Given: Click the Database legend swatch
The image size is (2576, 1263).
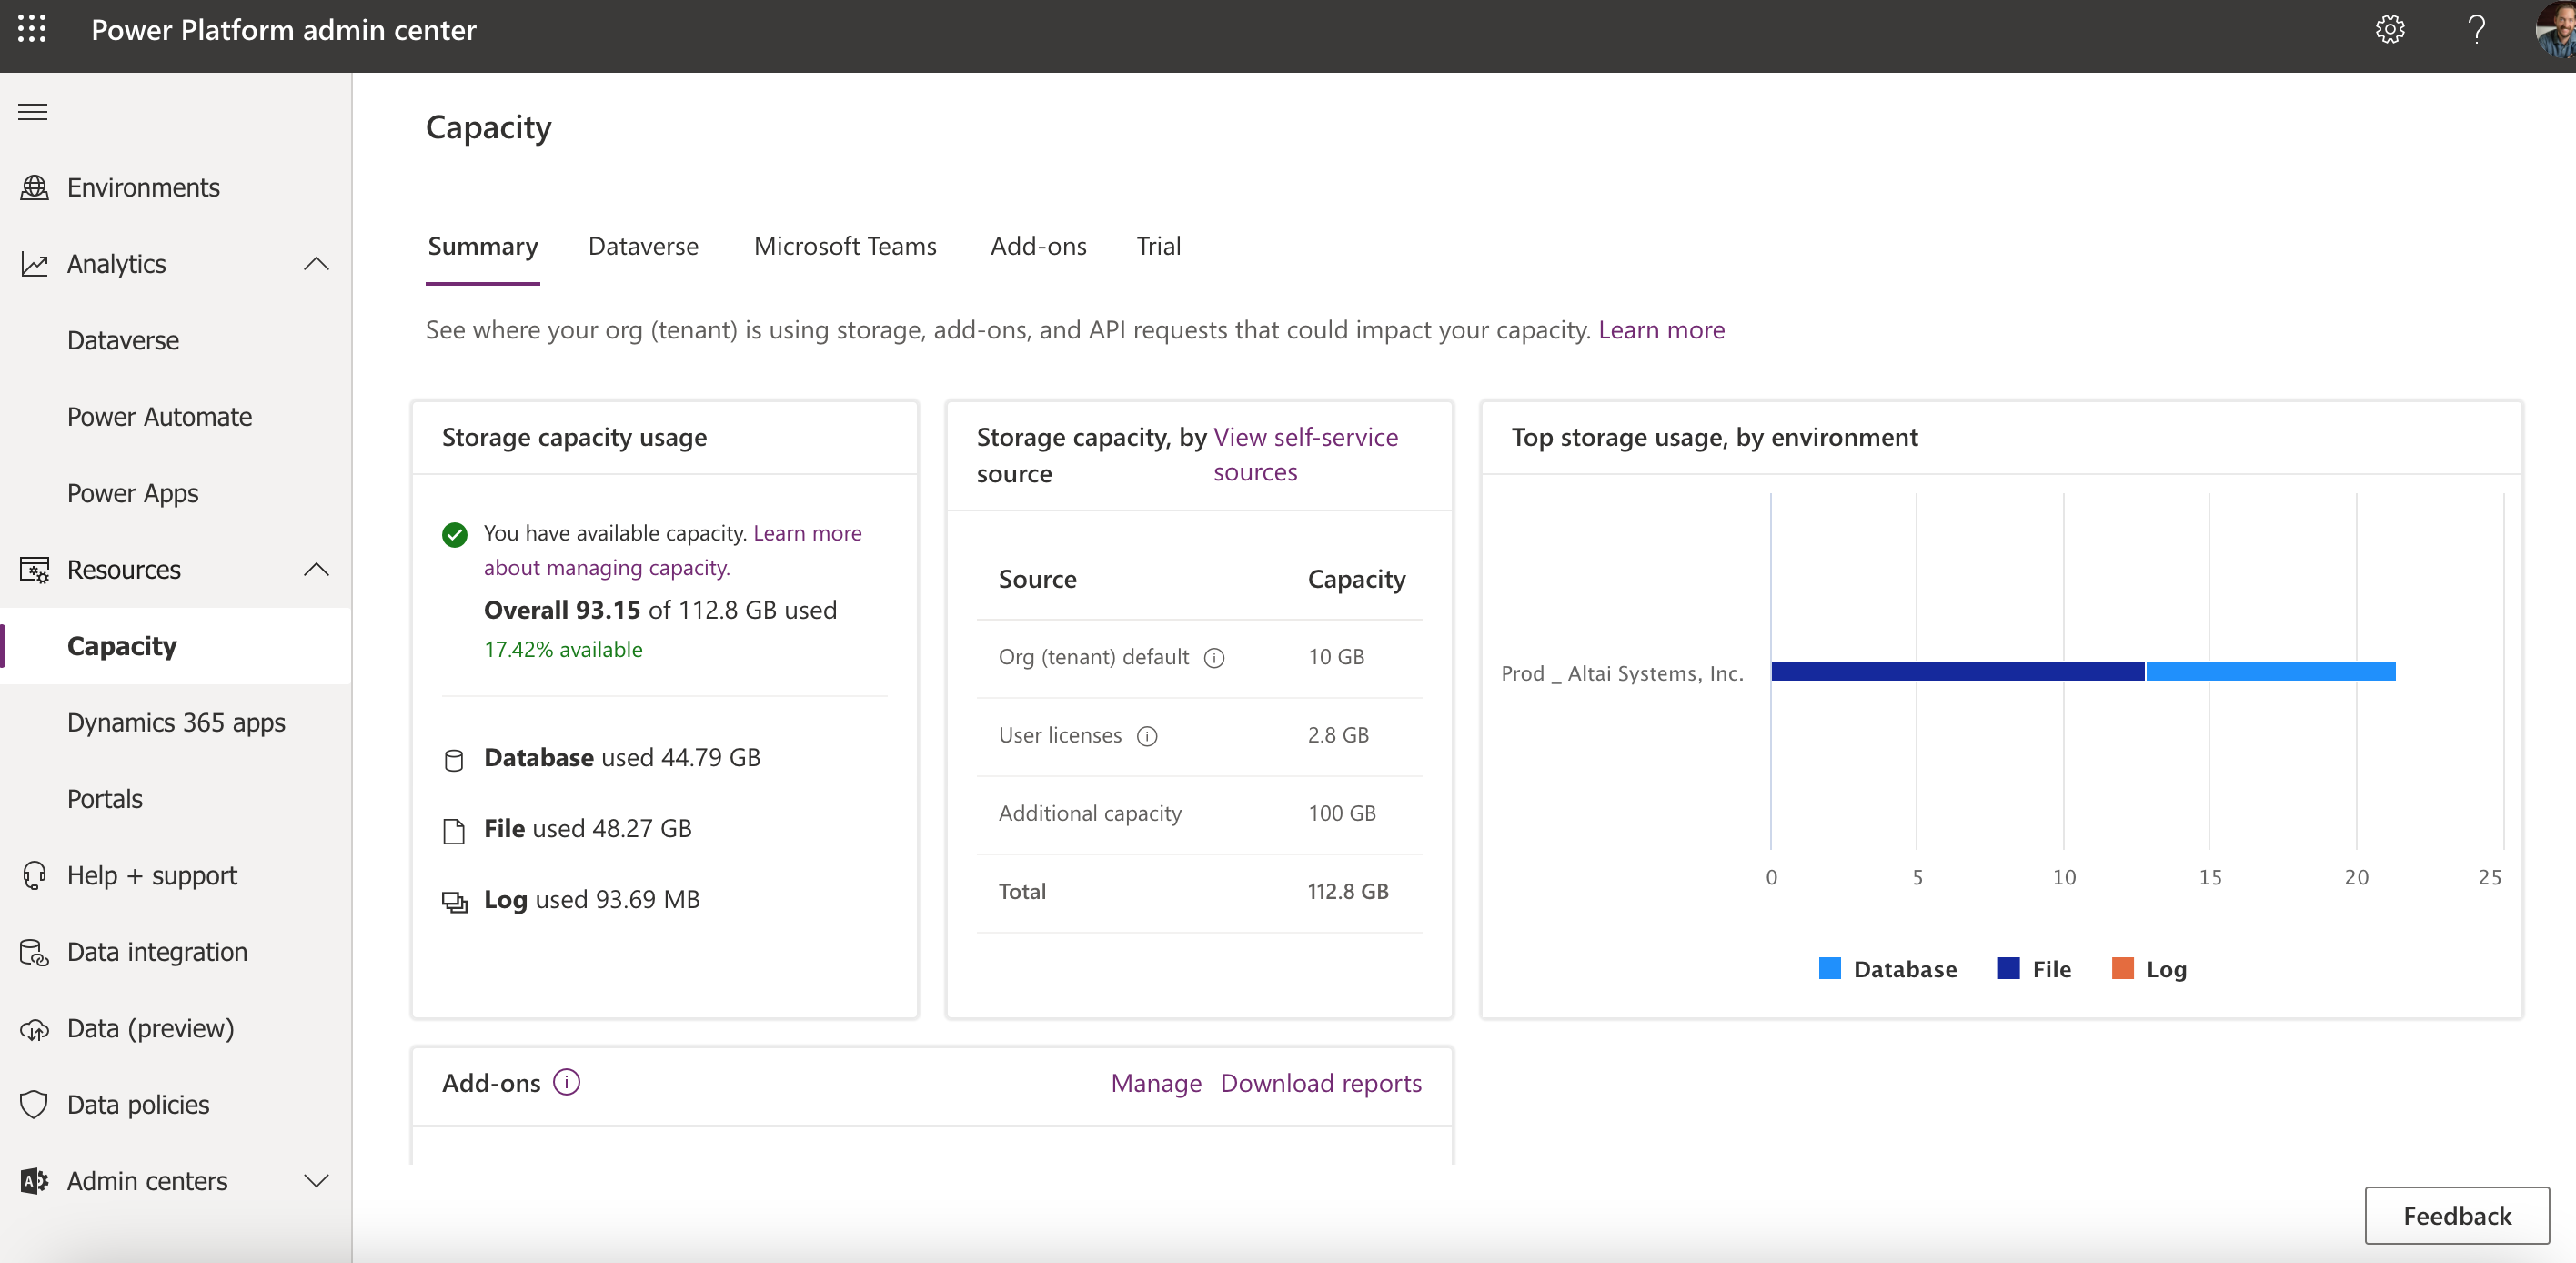Looking at the screenshot, I should 1829,968.
